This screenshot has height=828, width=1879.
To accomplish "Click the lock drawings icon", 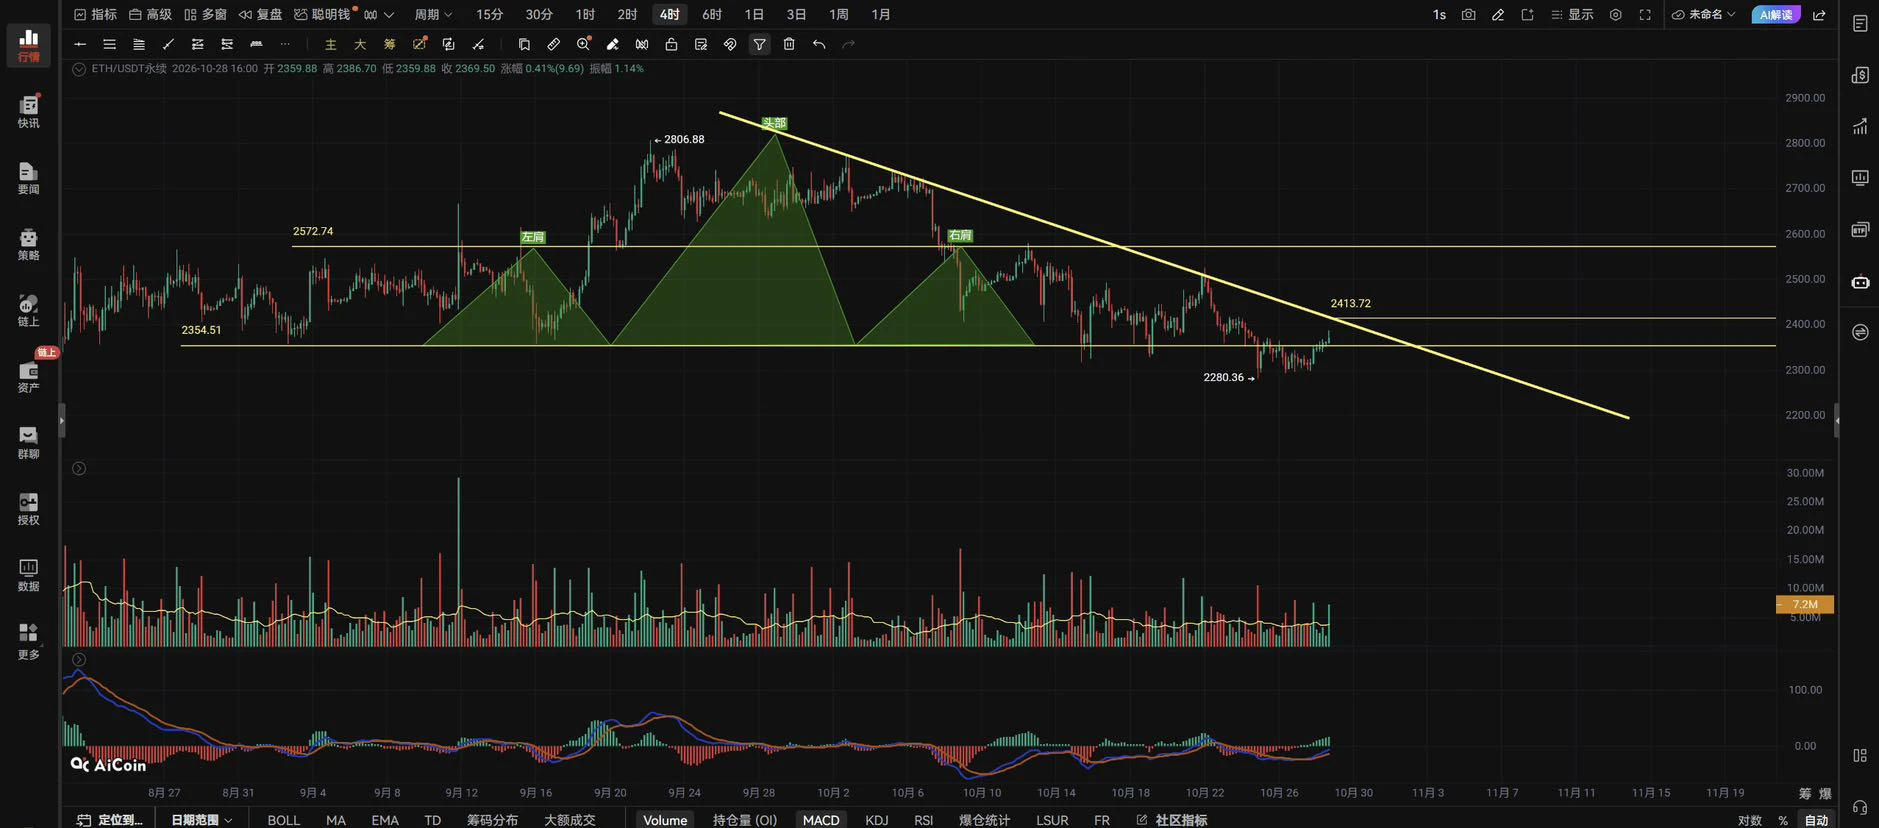I will point(671,44).
